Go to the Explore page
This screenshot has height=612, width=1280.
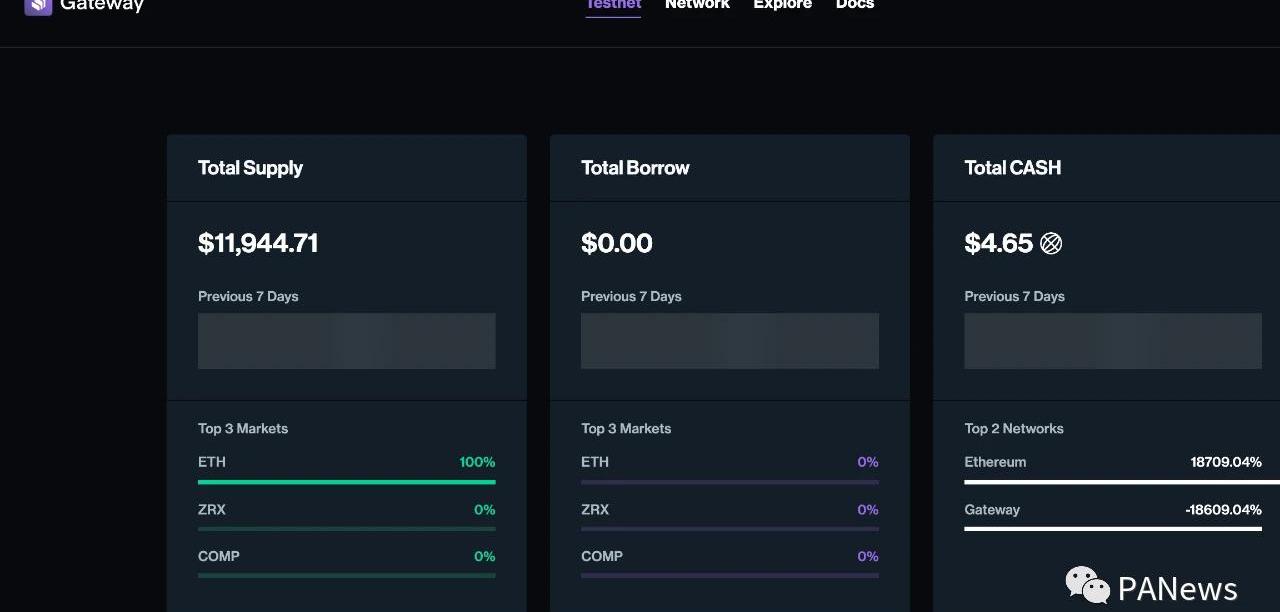pyautogui.click(x=782, y=4)
